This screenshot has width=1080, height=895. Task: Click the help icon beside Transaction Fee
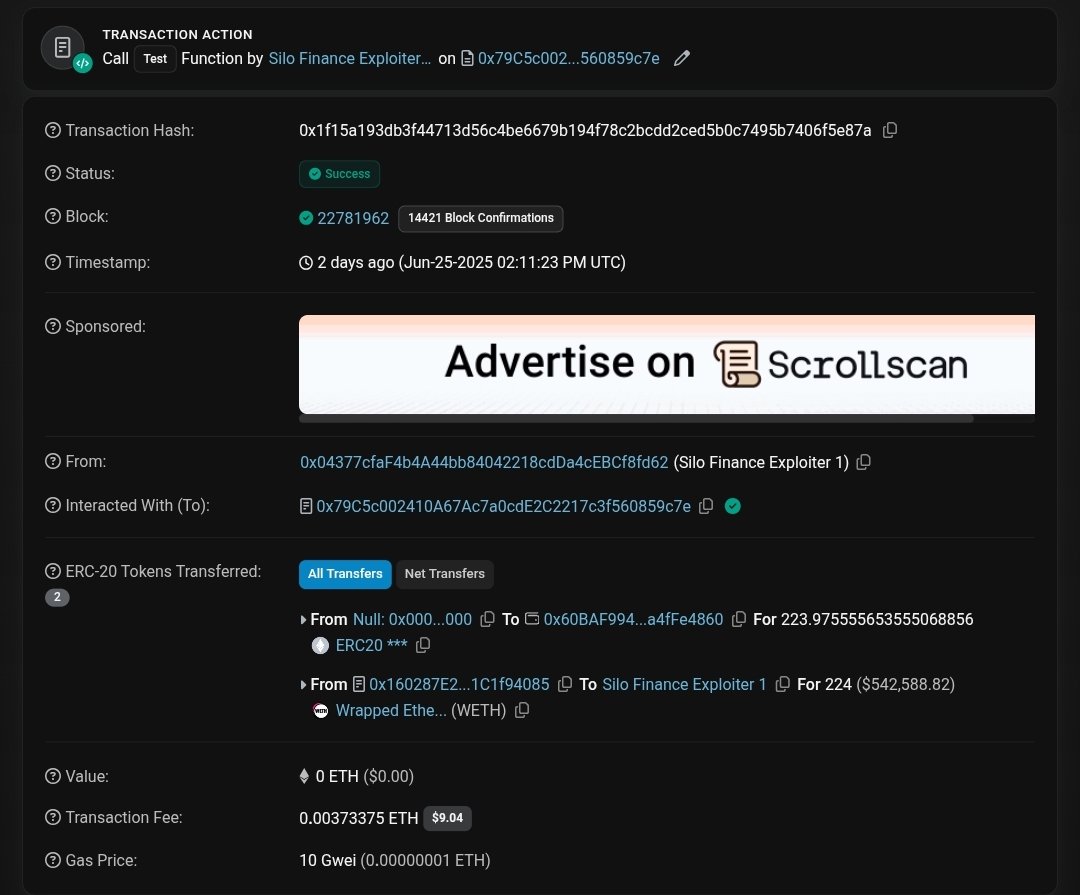pos(53,817)
